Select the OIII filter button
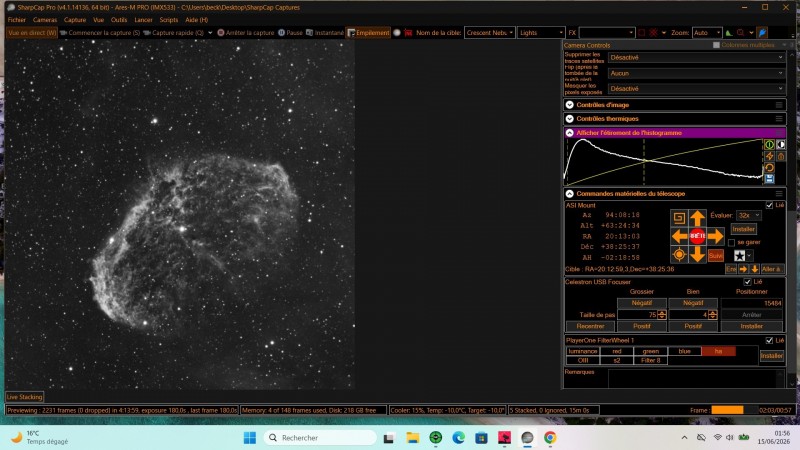This screenshot has width=800, height=450. coord(583,360)
